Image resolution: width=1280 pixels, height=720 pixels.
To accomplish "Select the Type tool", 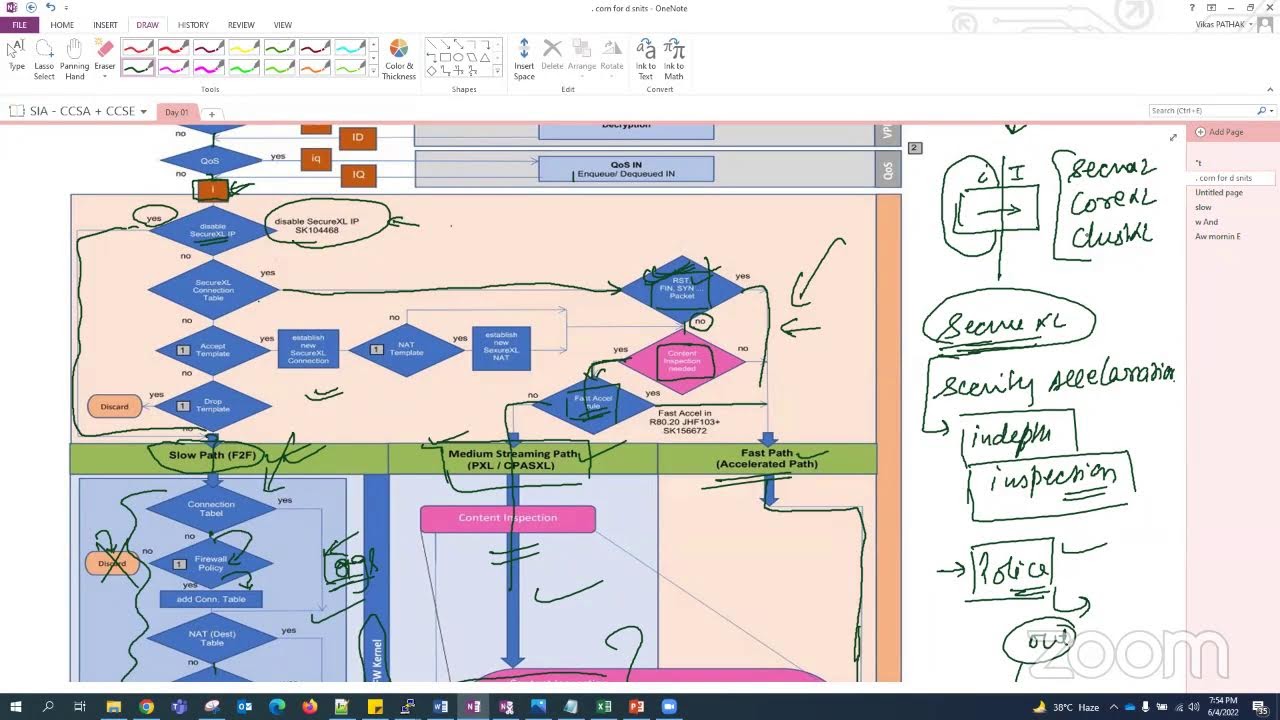I will pos(17,56).
